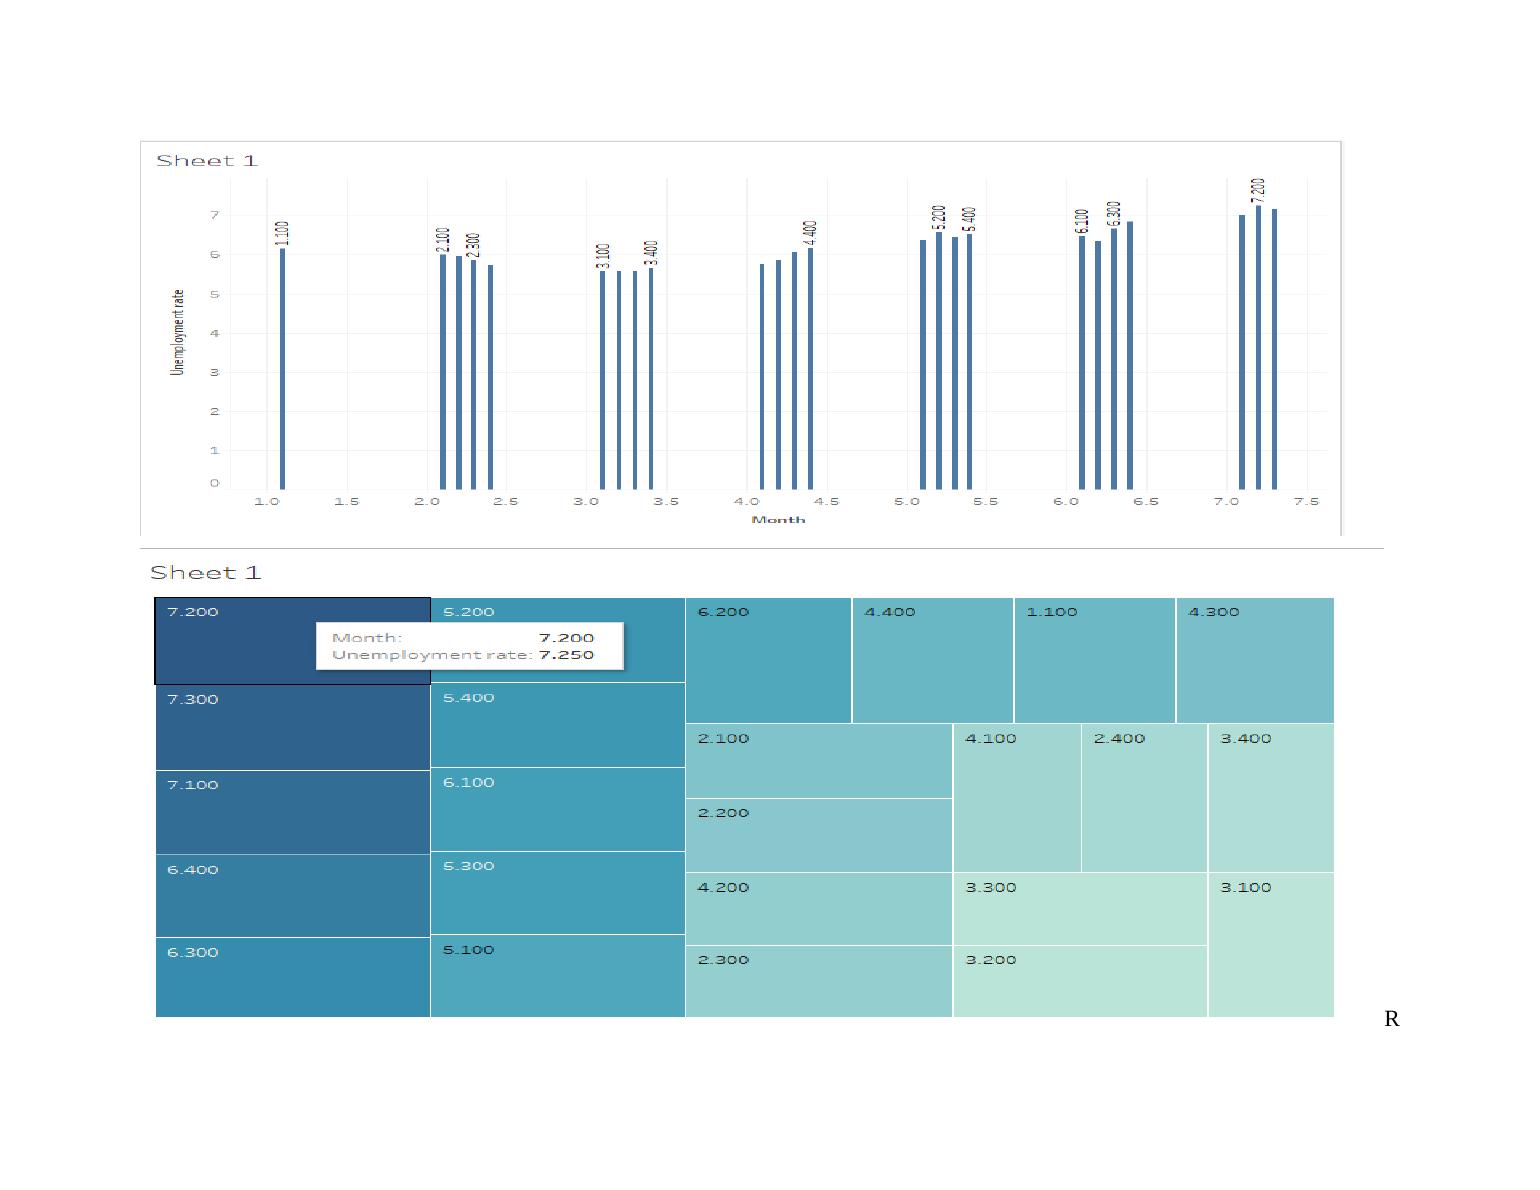The image size is (1540, 1190).
Task: Select the 3.100 treemap tile
Action: [x=1270, y=945]
